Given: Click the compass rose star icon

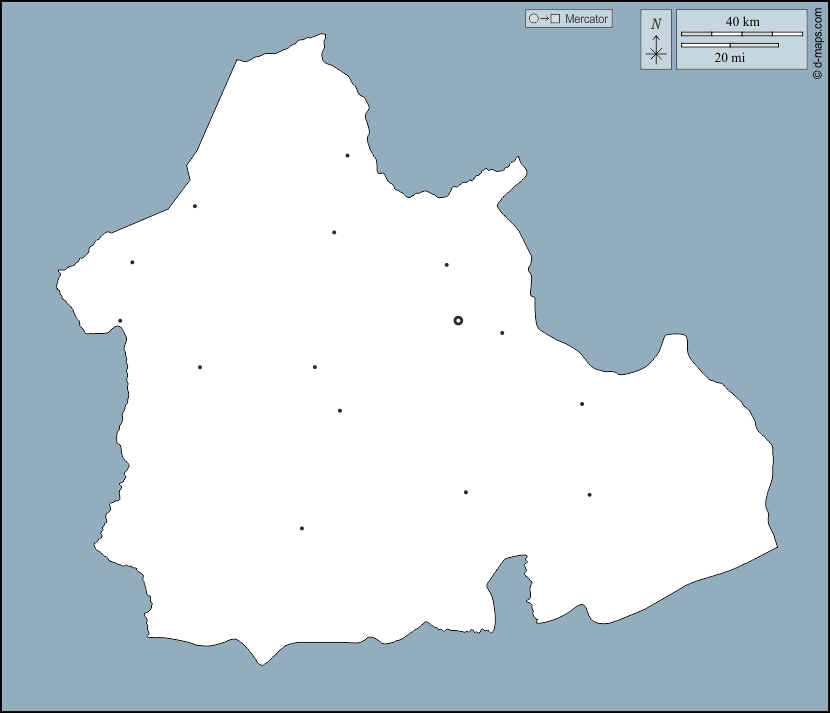Looking at the screenshot, I should [656, 54].
